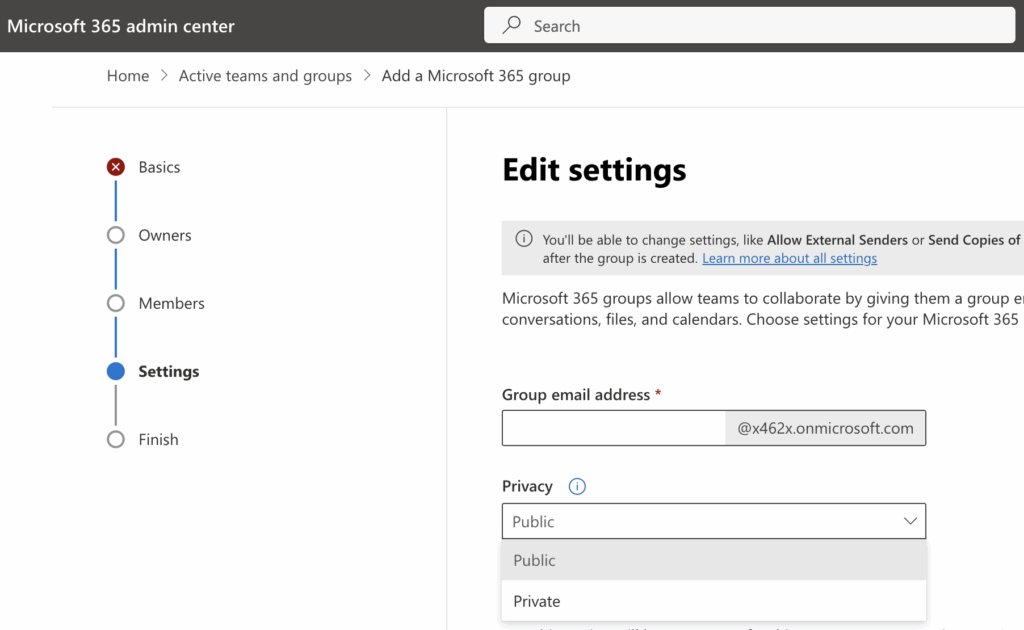Click the Members step circle
This screenshot has width=1024, height=630.
[x=117, y=303]
